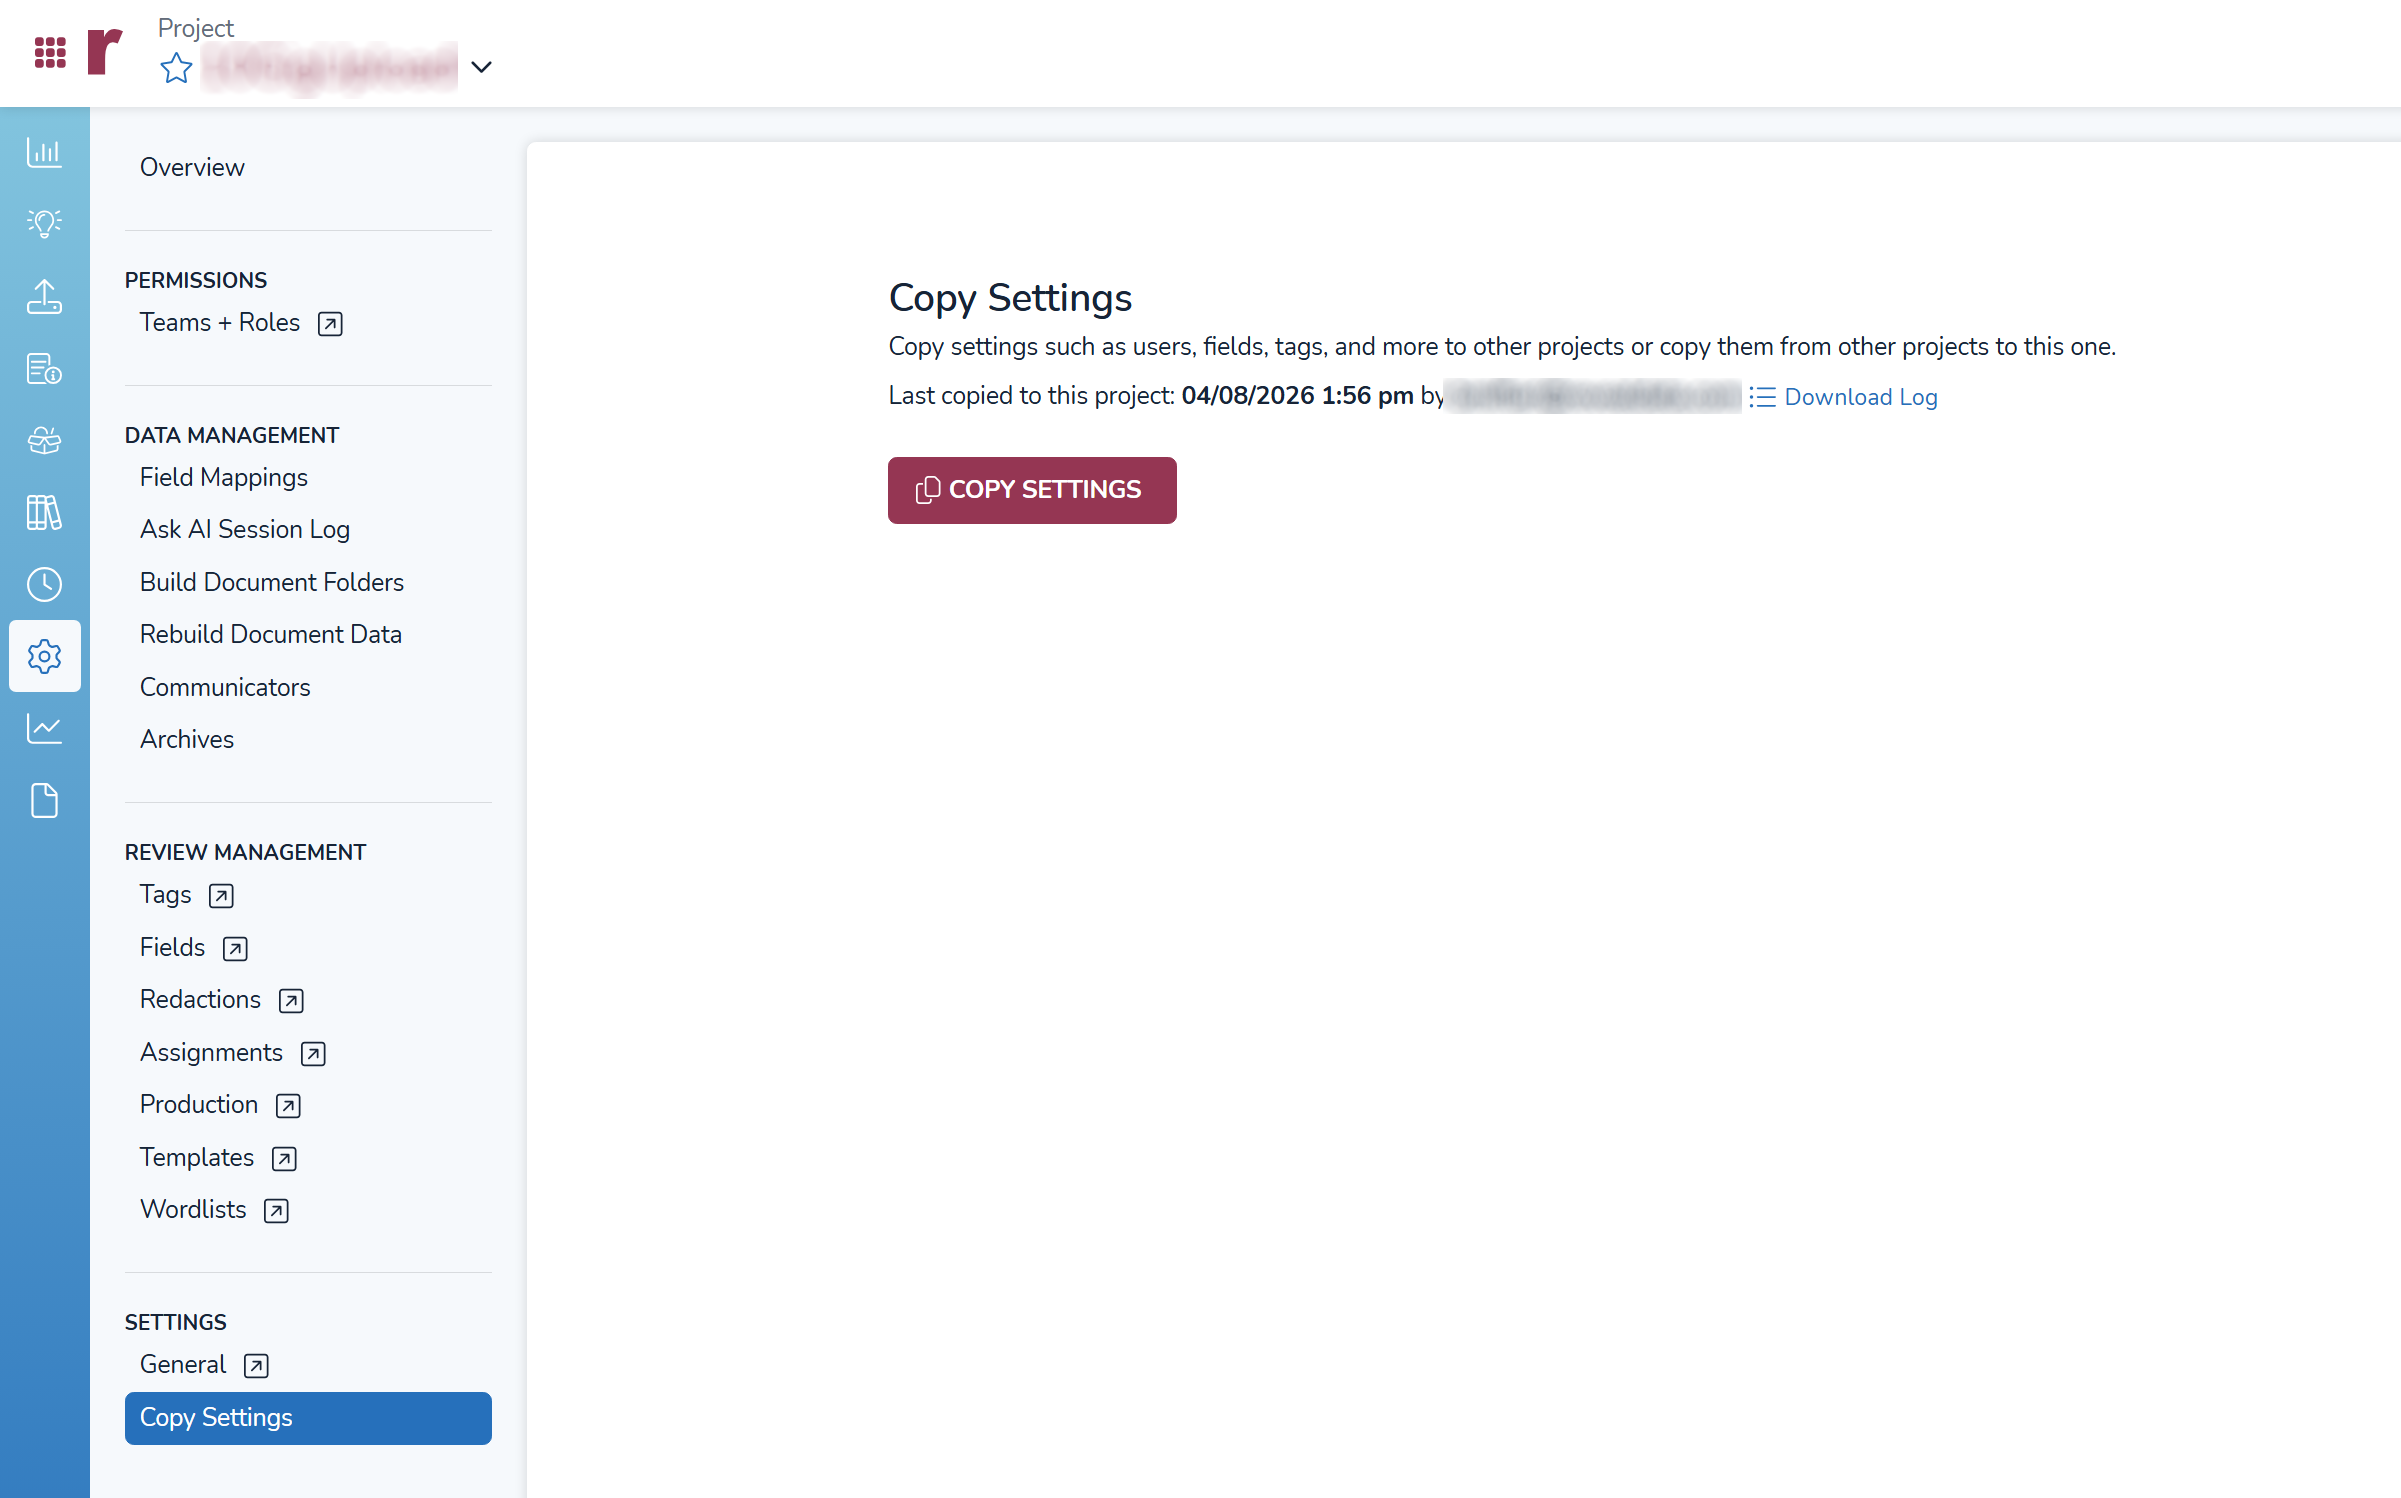Screen dimensions: 2401x1498
Task: Select the gear settings sidebar icon
Action: [44, 656]
